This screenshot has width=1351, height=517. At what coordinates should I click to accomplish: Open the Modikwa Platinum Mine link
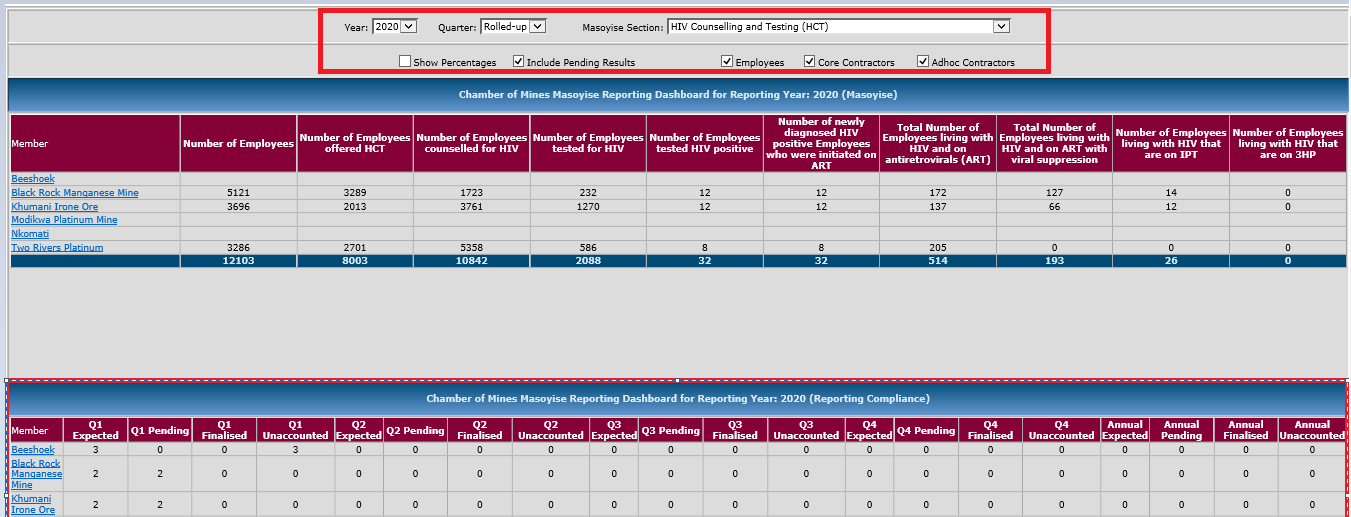(x=64, y=219)
